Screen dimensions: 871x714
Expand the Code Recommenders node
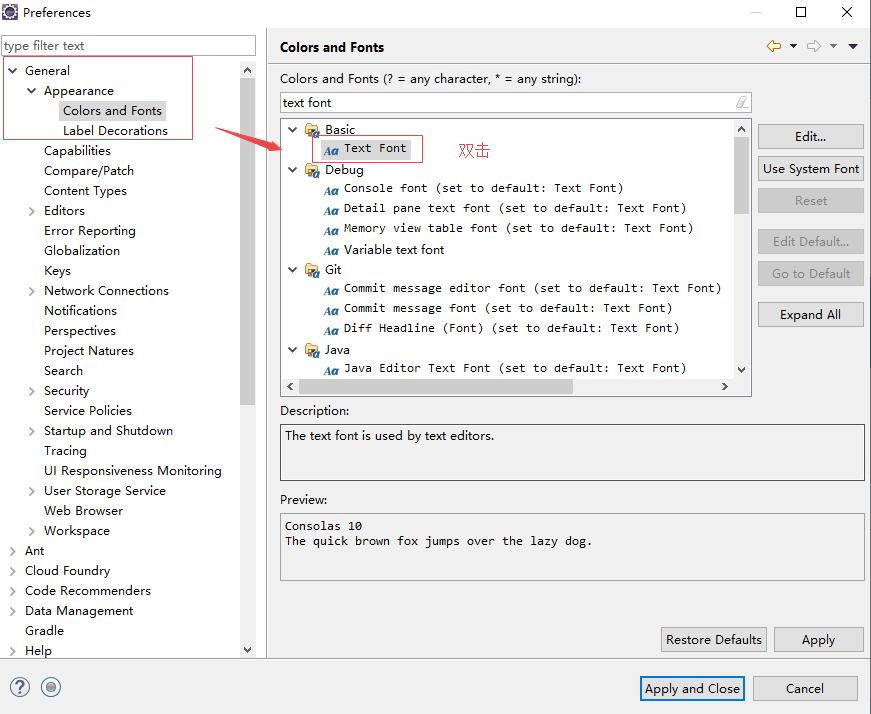point(13,591)
